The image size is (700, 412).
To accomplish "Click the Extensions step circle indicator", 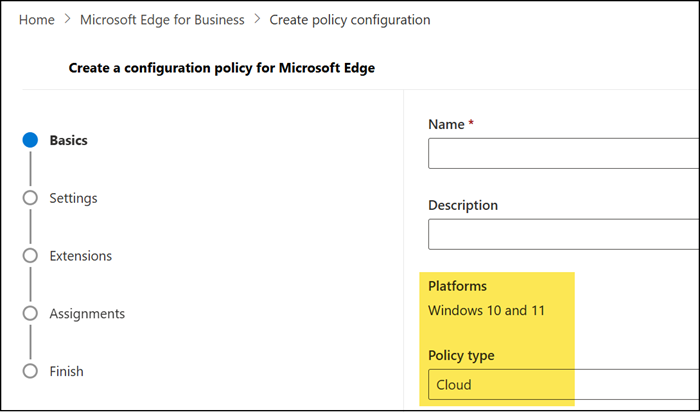I will 30,256.
